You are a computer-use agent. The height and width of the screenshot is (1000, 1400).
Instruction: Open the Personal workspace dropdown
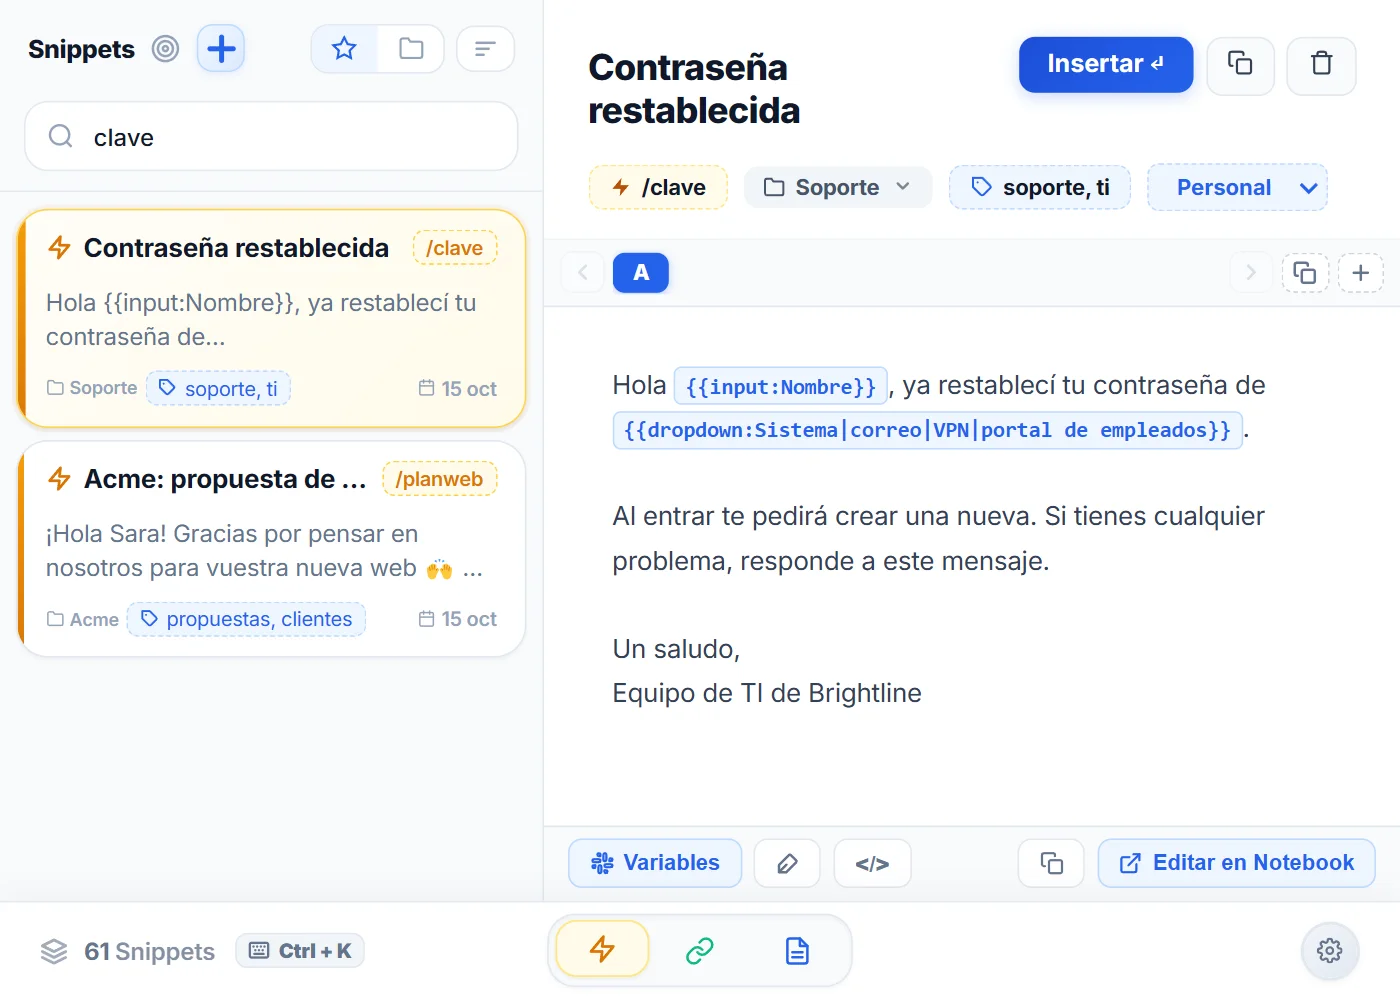pos(1237,187)
